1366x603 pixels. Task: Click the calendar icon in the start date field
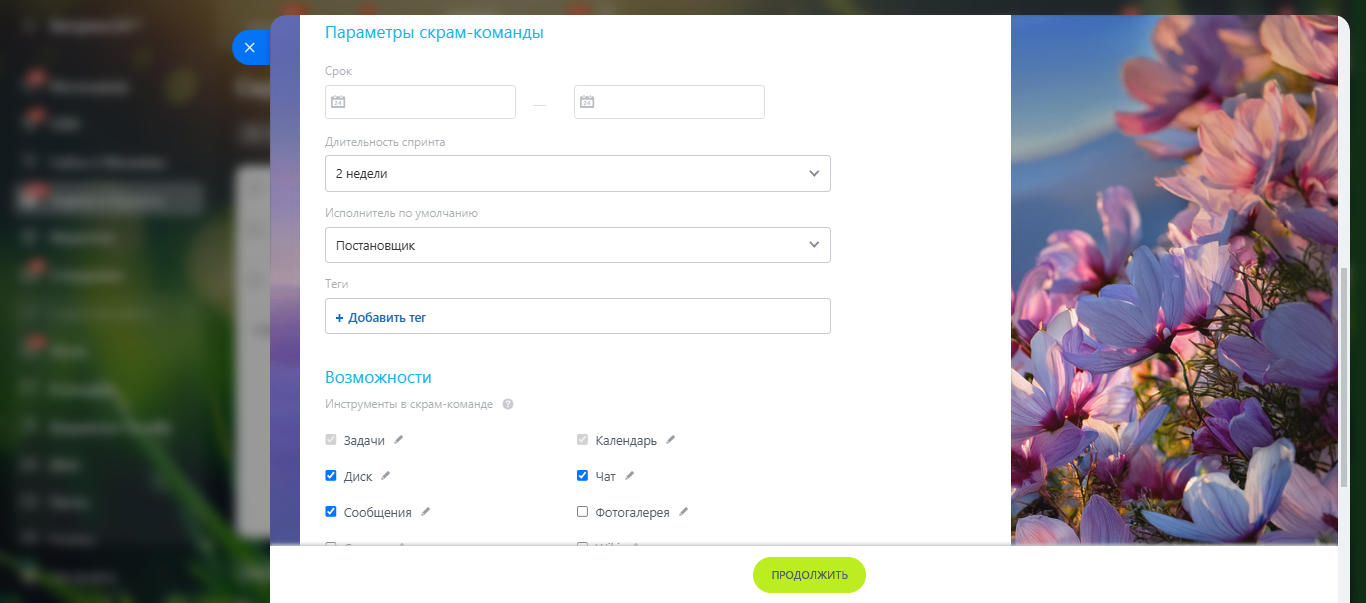[338, 102]
